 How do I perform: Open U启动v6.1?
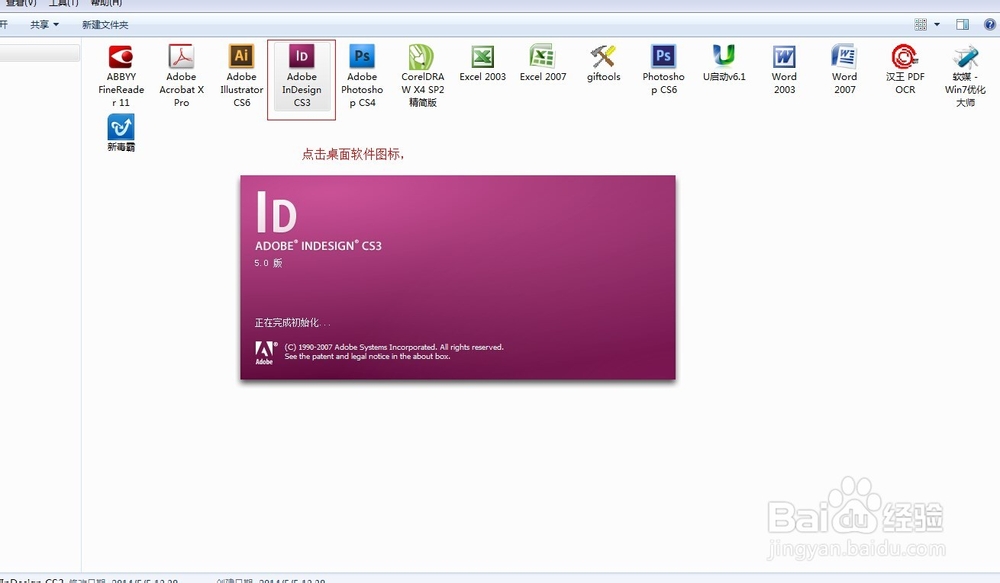(723, 57)
